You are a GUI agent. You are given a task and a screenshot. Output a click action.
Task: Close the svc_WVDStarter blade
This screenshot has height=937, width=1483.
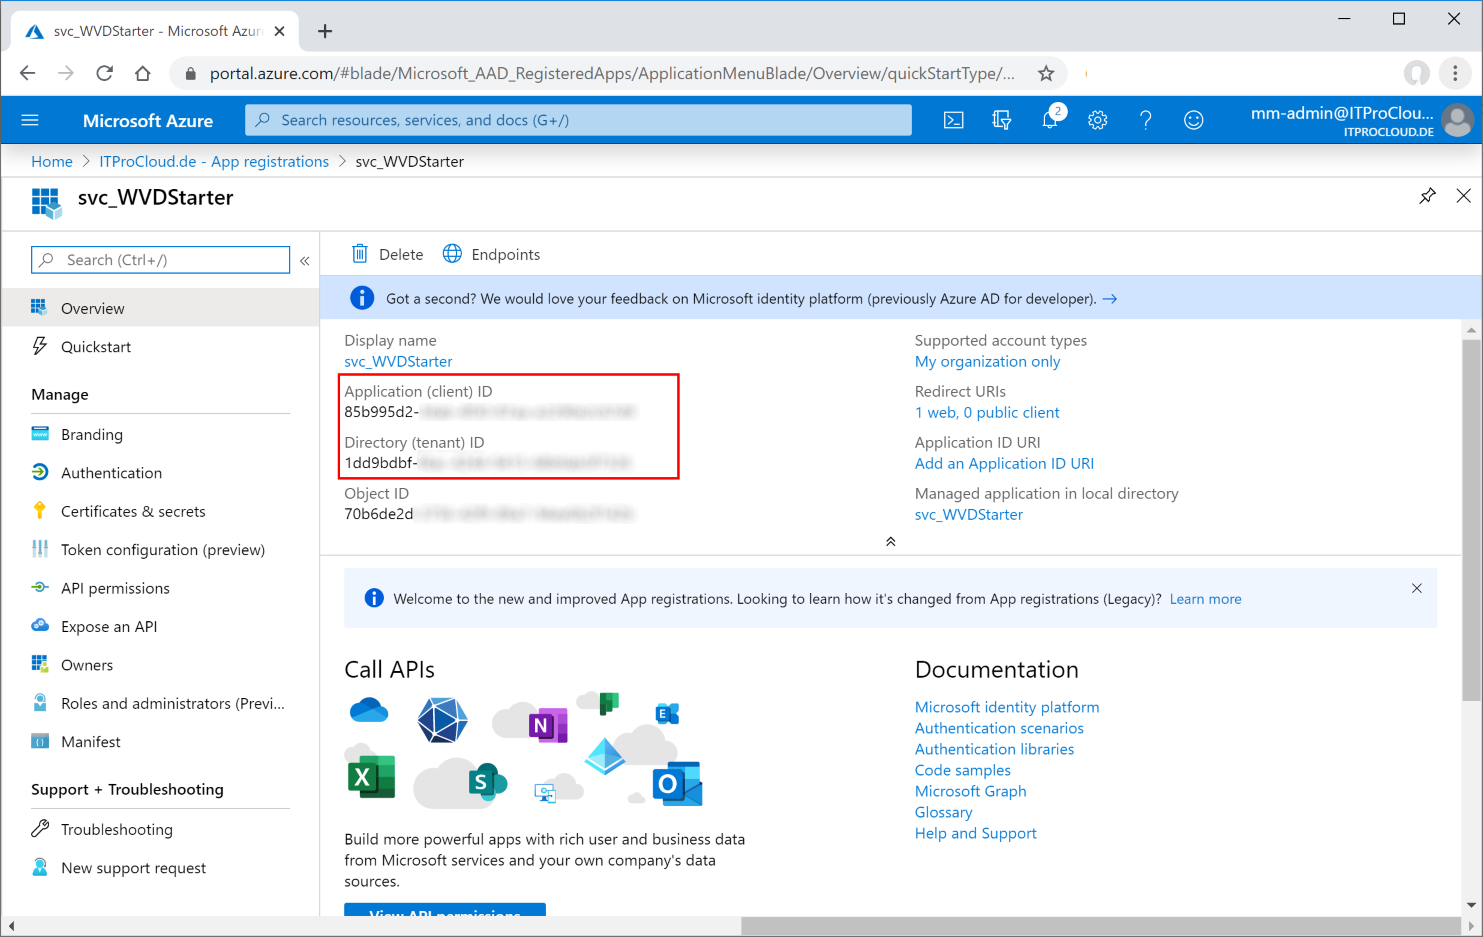point(1463,196)
